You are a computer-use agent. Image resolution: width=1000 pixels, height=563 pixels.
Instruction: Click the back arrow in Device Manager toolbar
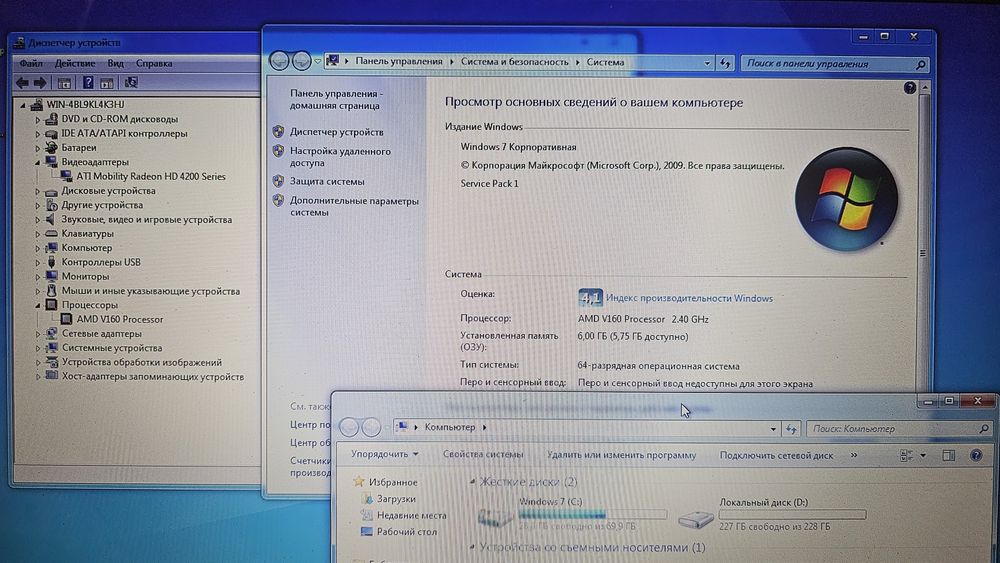point(22,82)
